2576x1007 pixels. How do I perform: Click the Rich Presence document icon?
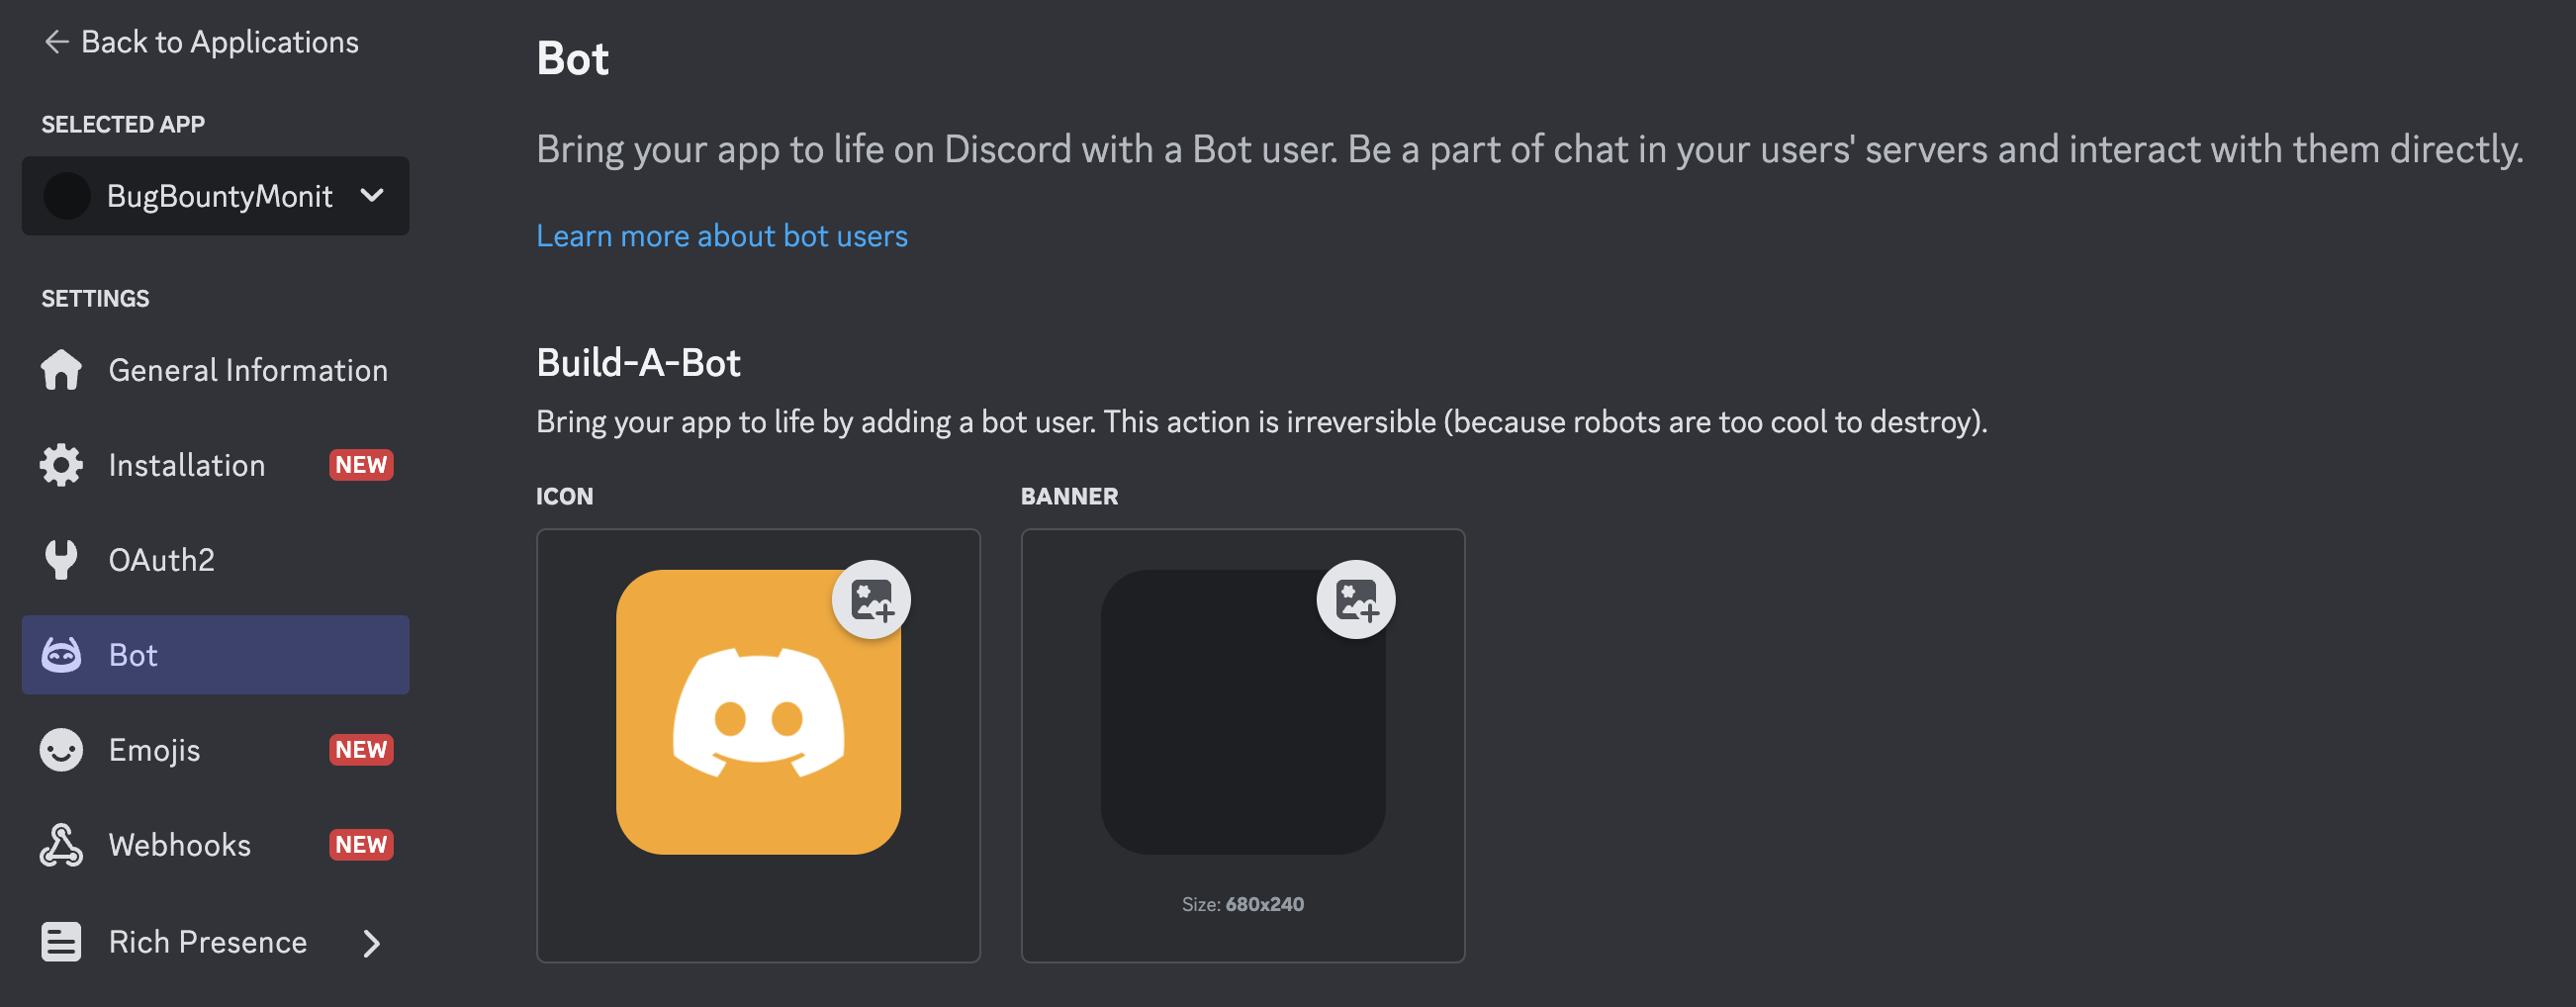pyautogui.click(x=61, y=942)
